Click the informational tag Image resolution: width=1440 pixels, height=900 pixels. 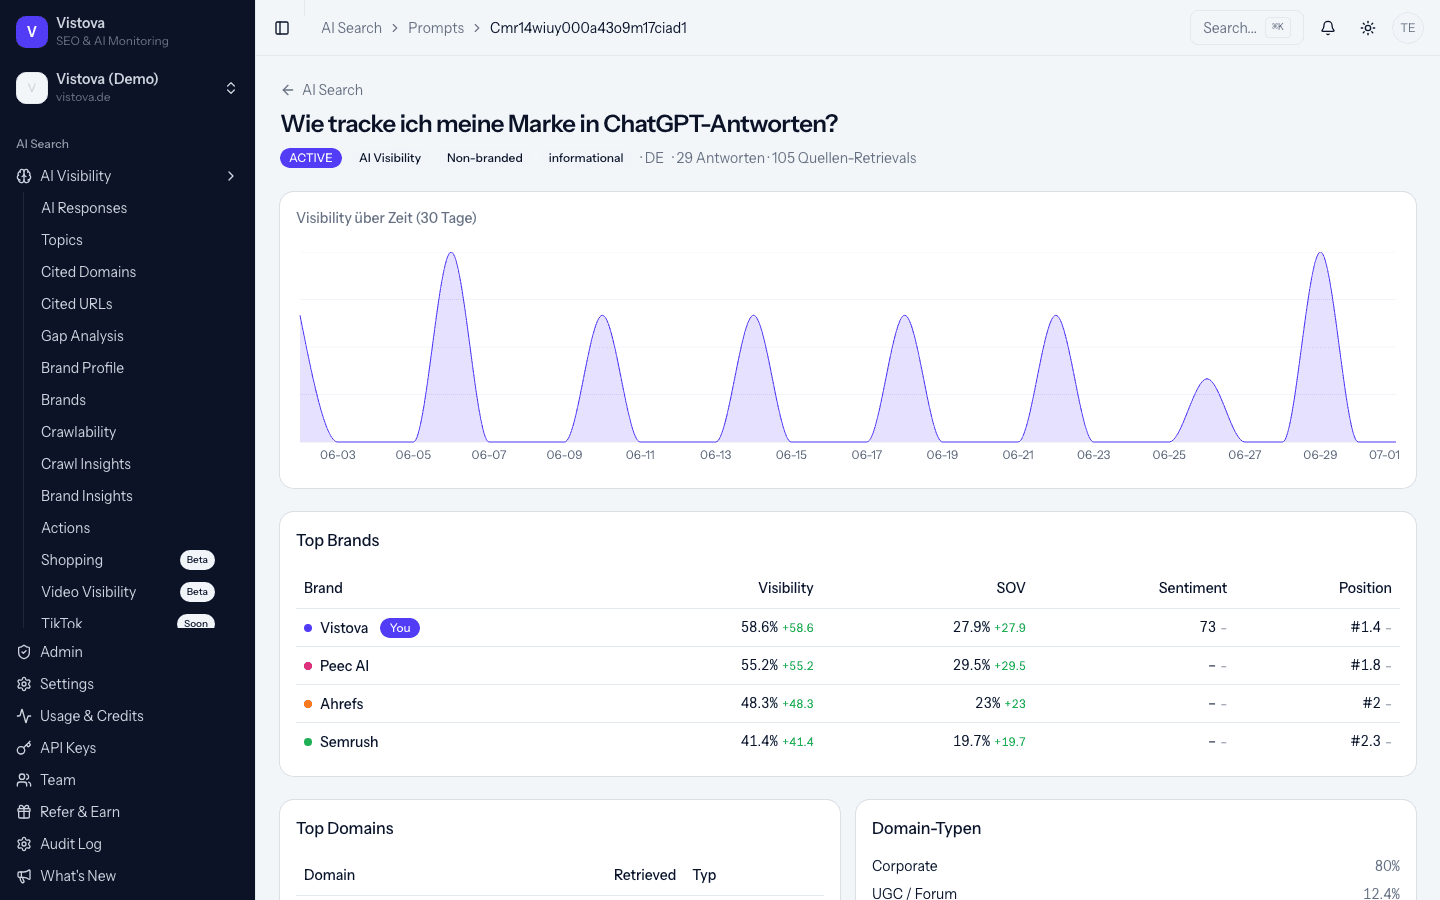coord(586,158)
